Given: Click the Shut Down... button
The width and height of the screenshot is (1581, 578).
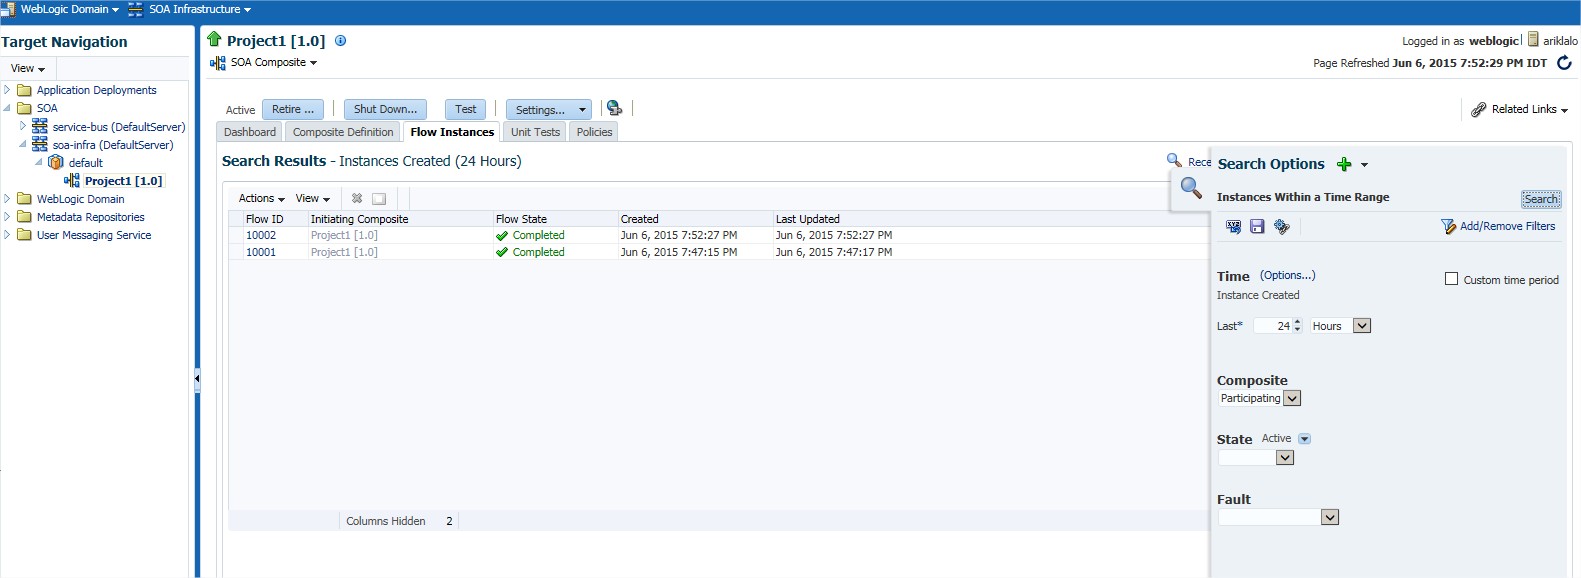Looking at the screenshot, I should click(x=385, y=110).
